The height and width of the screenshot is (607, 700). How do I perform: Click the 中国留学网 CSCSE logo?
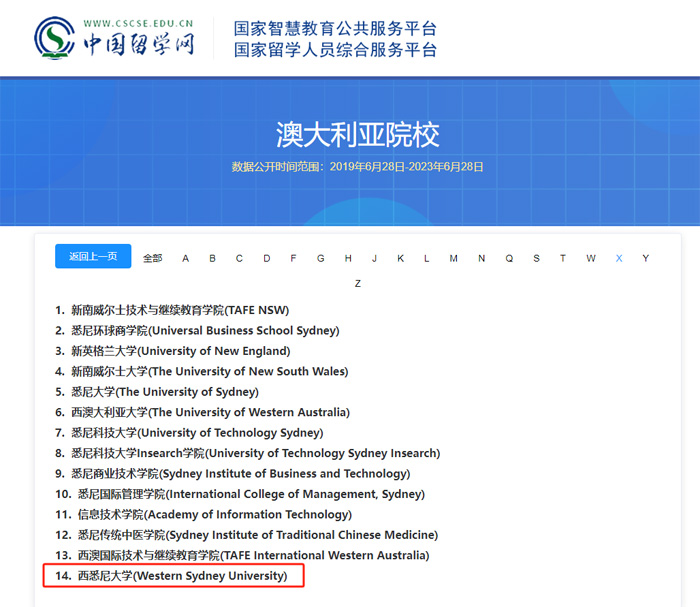point(115,38)
